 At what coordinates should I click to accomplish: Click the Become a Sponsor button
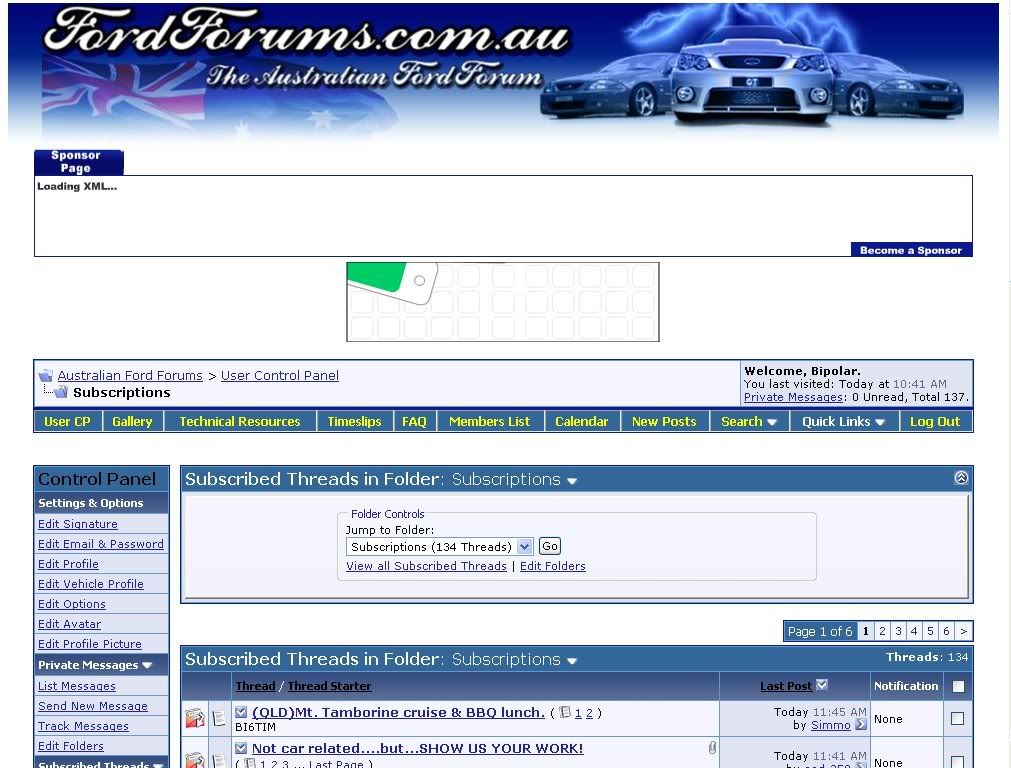coord(911,250)
